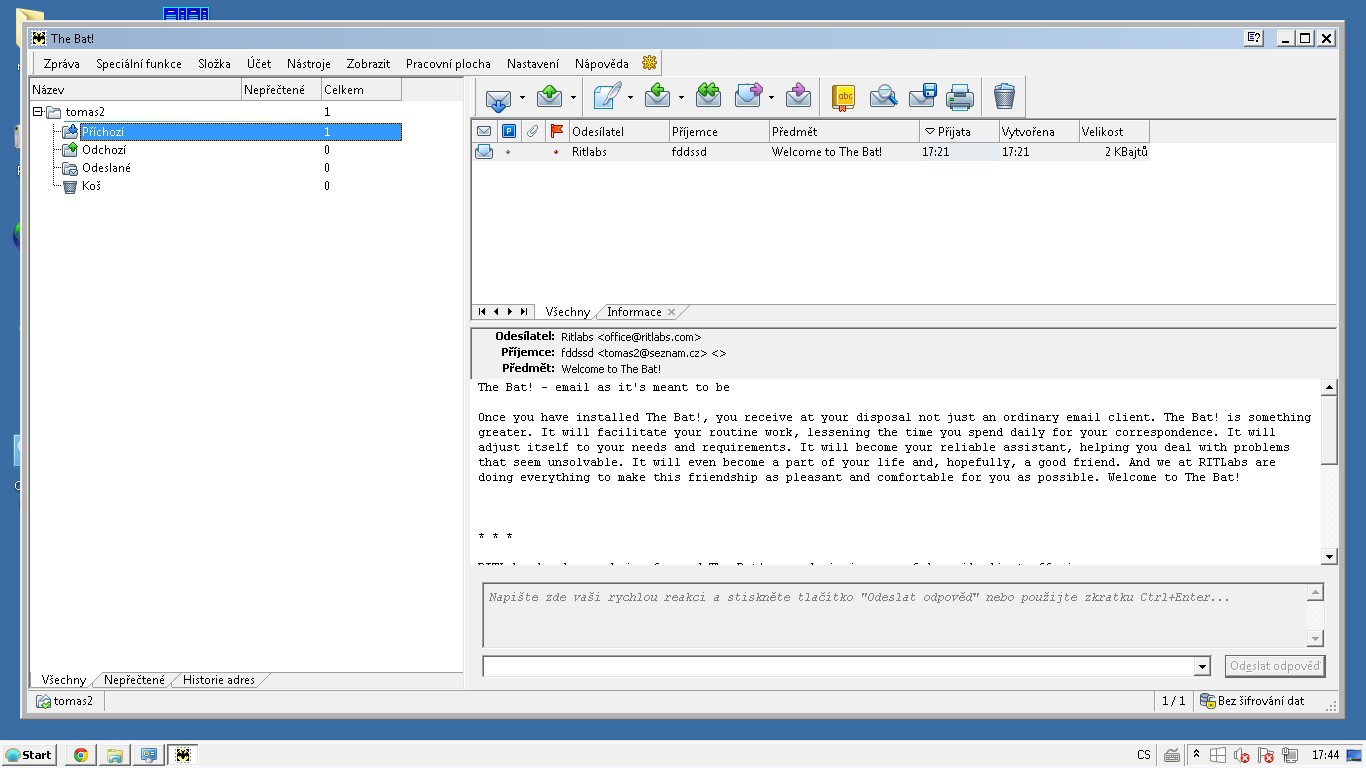
Task: Close the Informace tab with its X
Action: pos(672,312)
